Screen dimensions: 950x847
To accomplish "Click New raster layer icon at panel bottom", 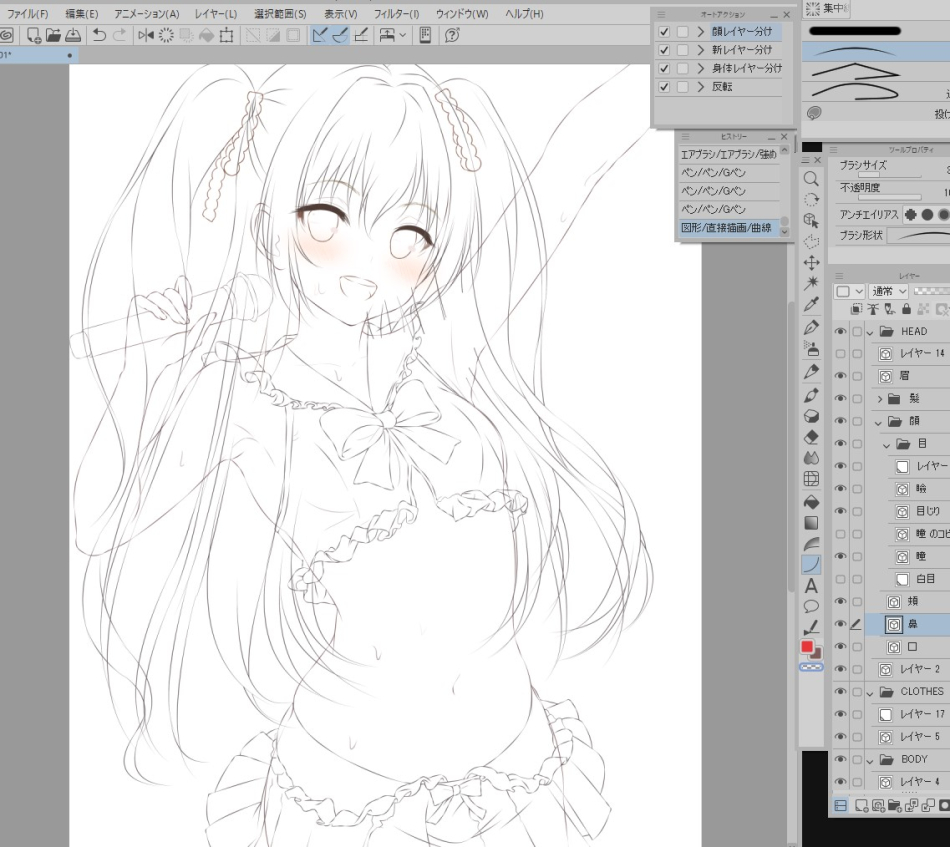I will click(x=860, y=806).
